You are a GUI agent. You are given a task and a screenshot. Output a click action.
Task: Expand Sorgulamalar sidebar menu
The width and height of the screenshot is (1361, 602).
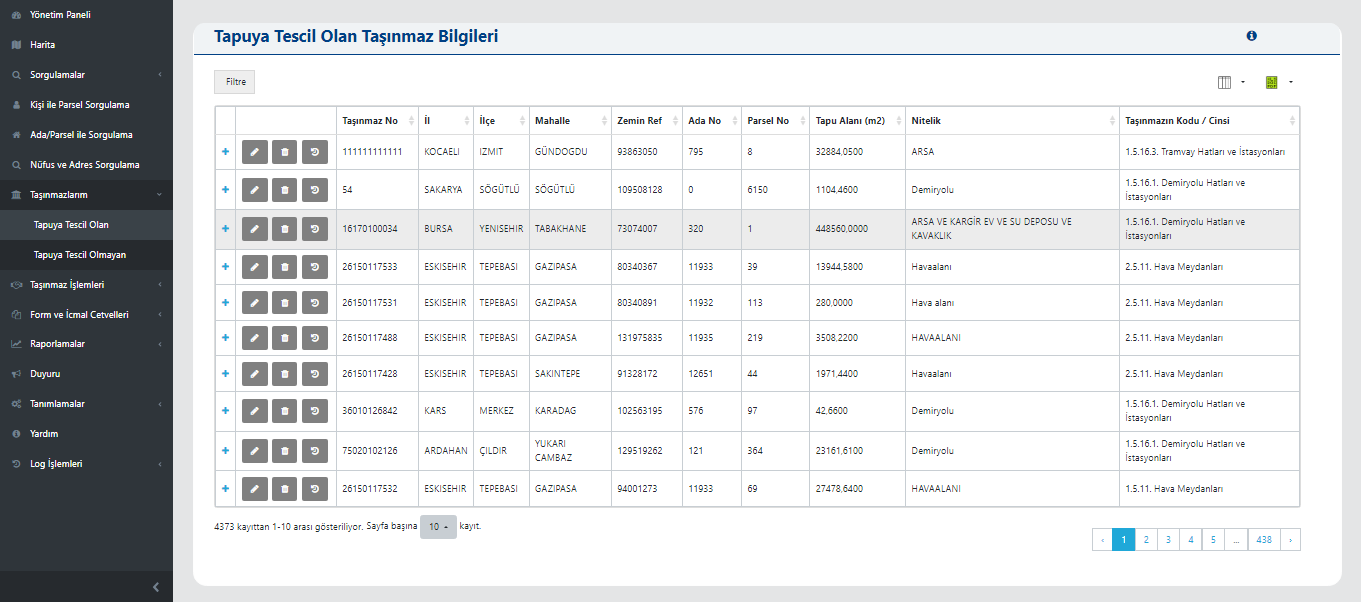point(85,75)
